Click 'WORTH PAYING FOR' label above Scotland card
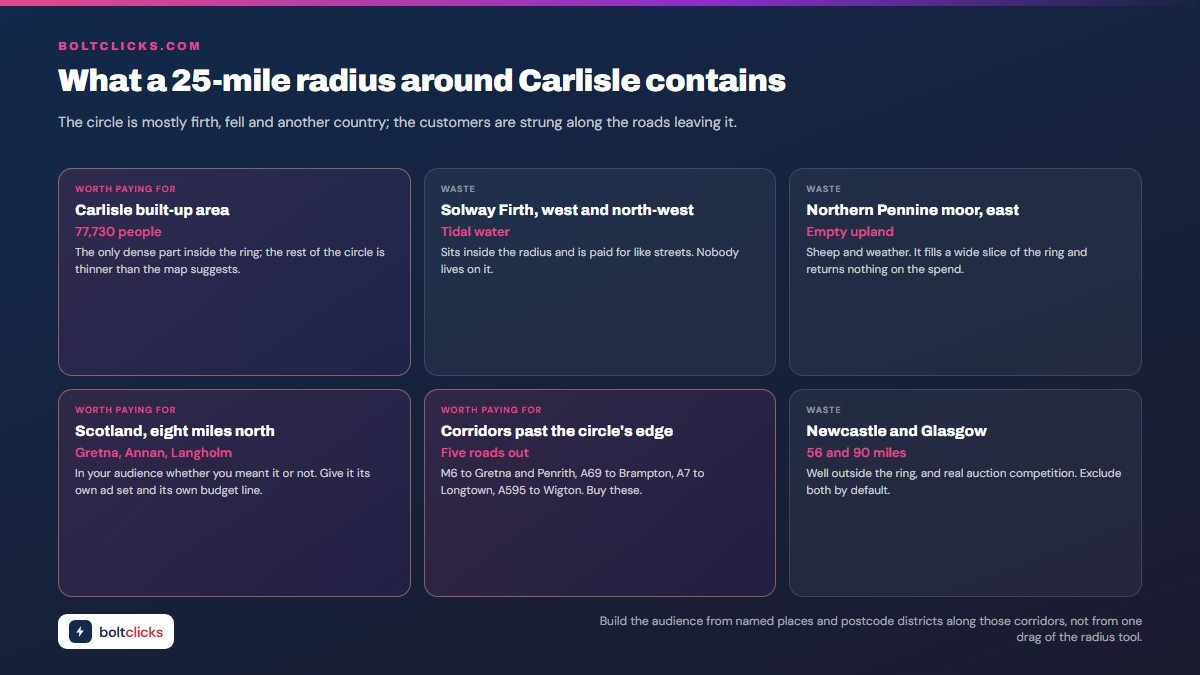 click(125, 410)
